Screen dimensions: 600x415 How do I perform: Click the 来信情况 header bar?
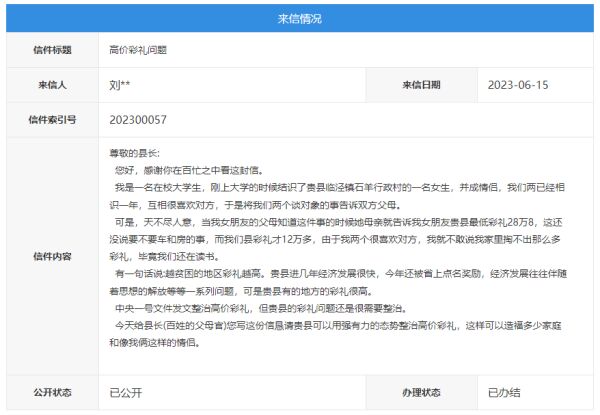point(299,18)
